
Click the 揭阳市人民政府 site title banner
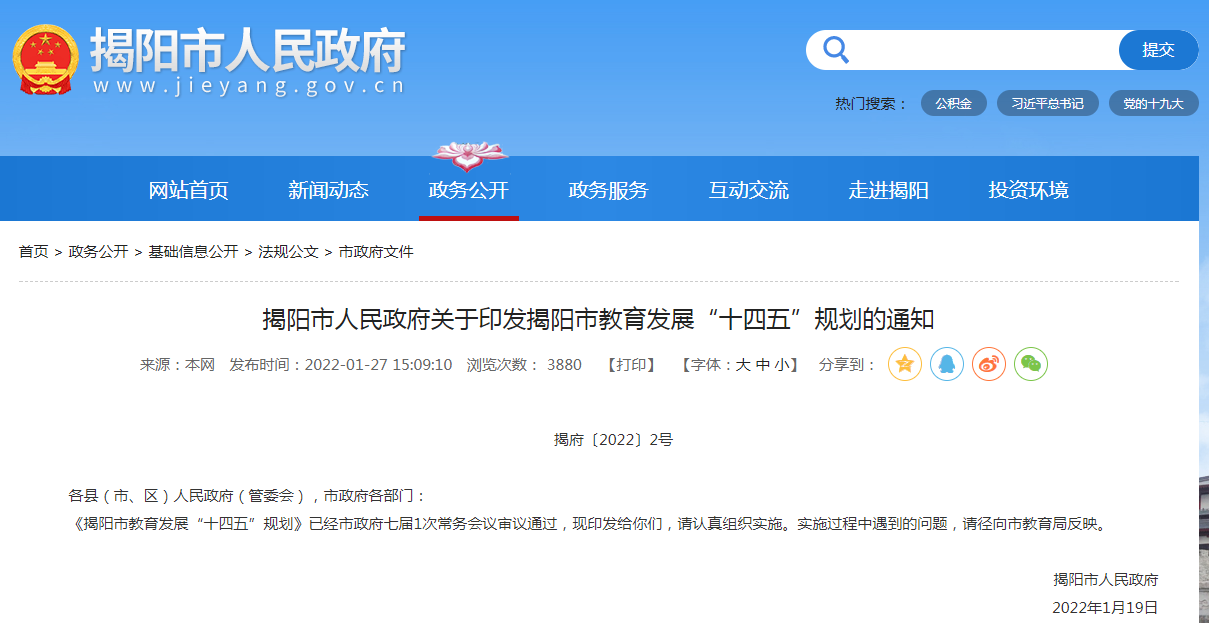point(248,60)
